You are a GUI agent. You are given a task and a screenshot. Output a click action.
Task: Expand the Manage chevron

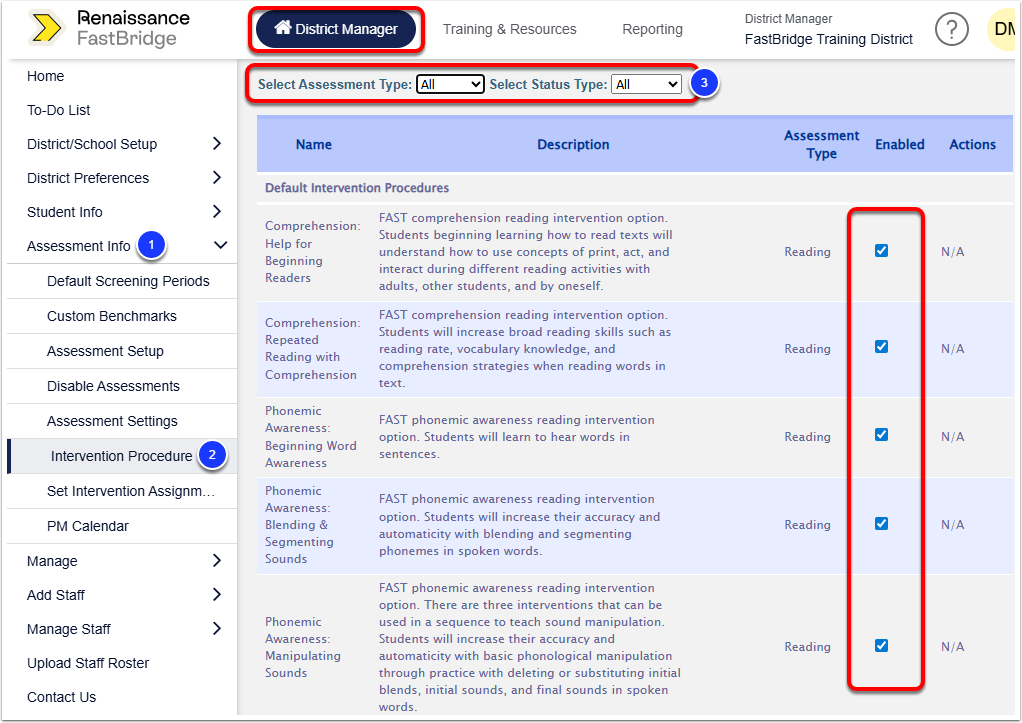pos(217,561)
